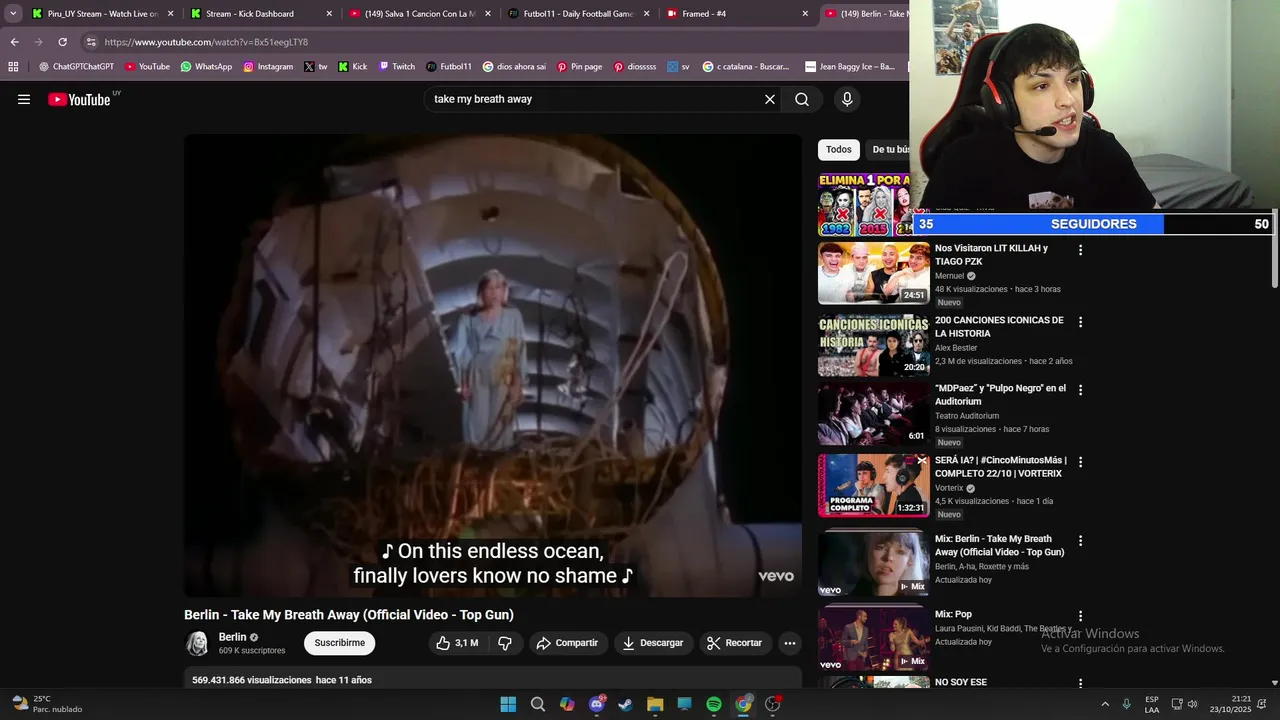1280x720 pixels.
Task: Click the video player to pause
Action: (493, 365)
